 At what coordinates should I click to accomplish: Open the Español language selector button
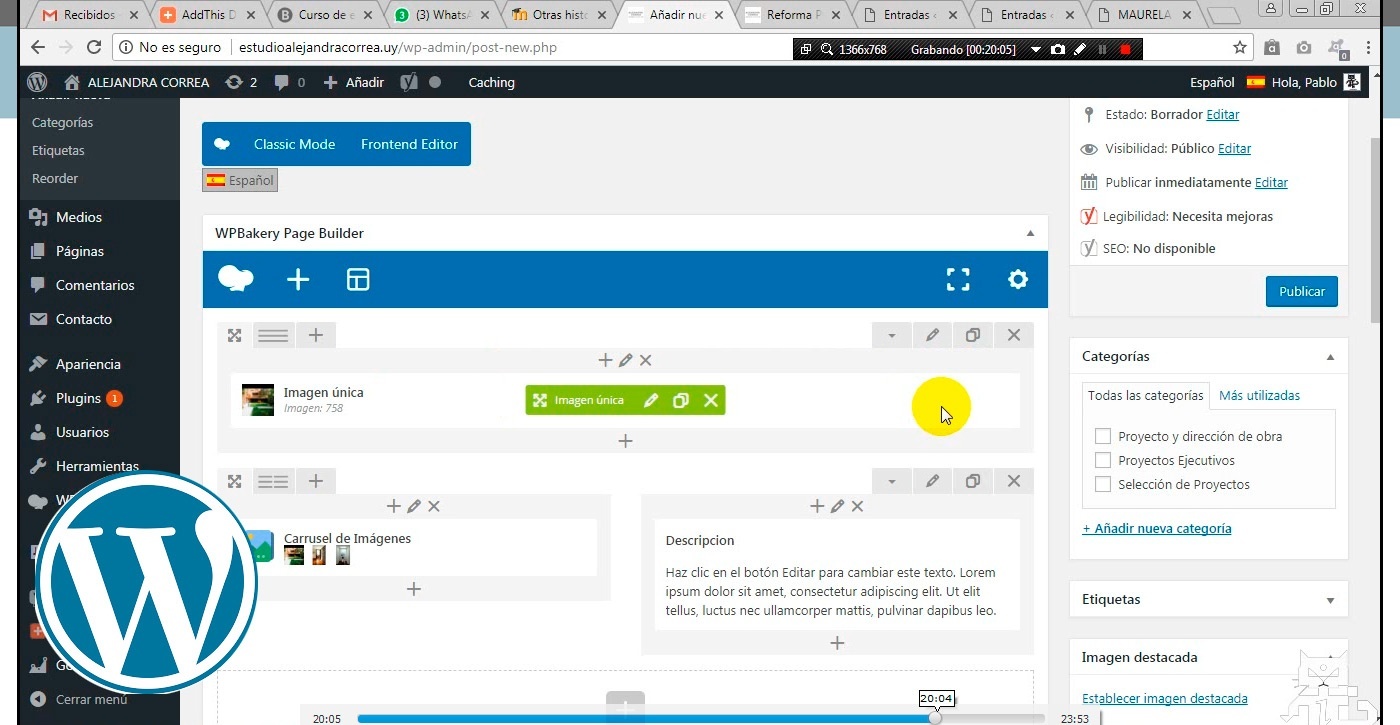[x=240, y=180]
